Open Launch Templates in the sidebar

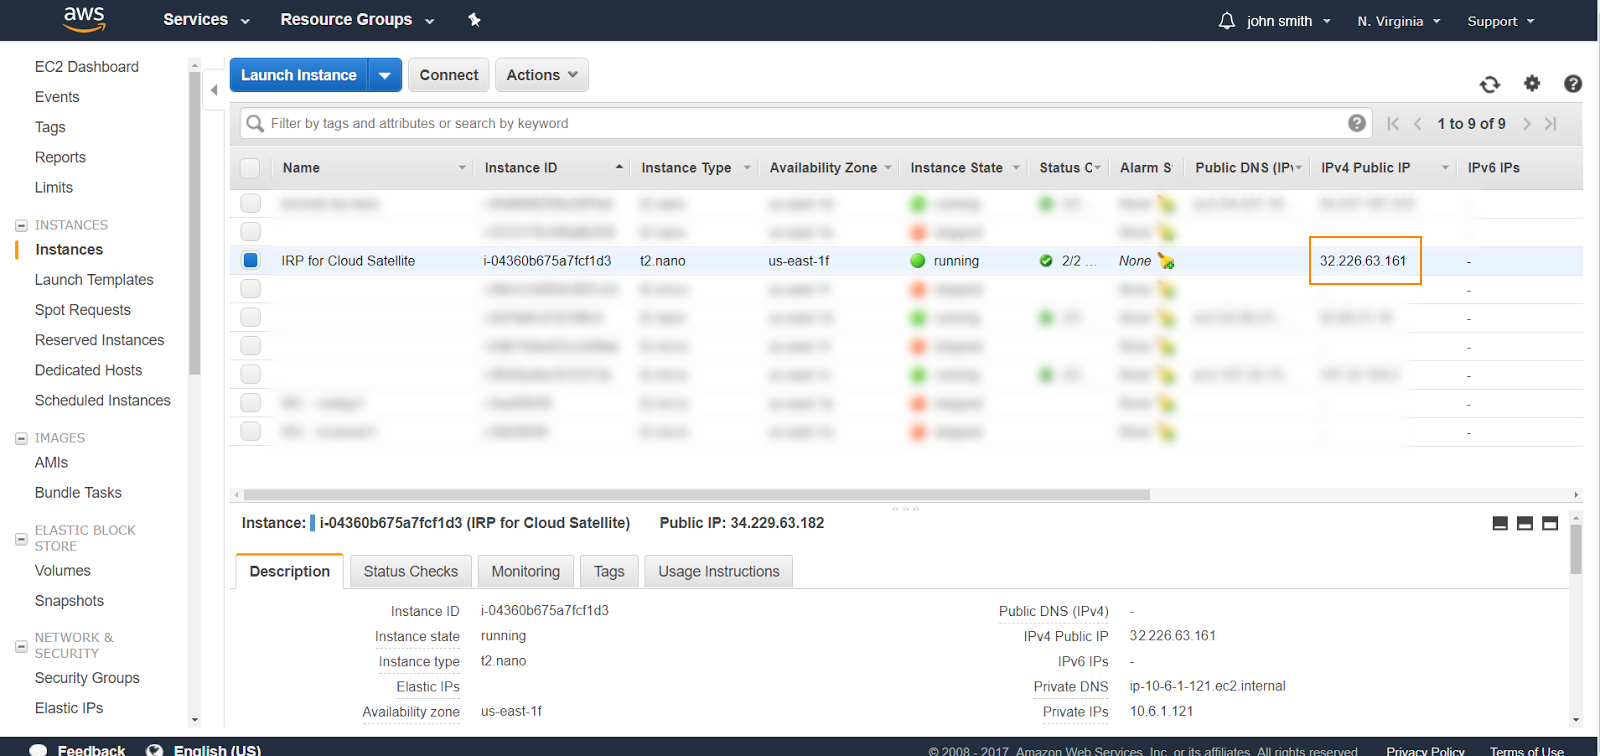click(x=94, y=280)
